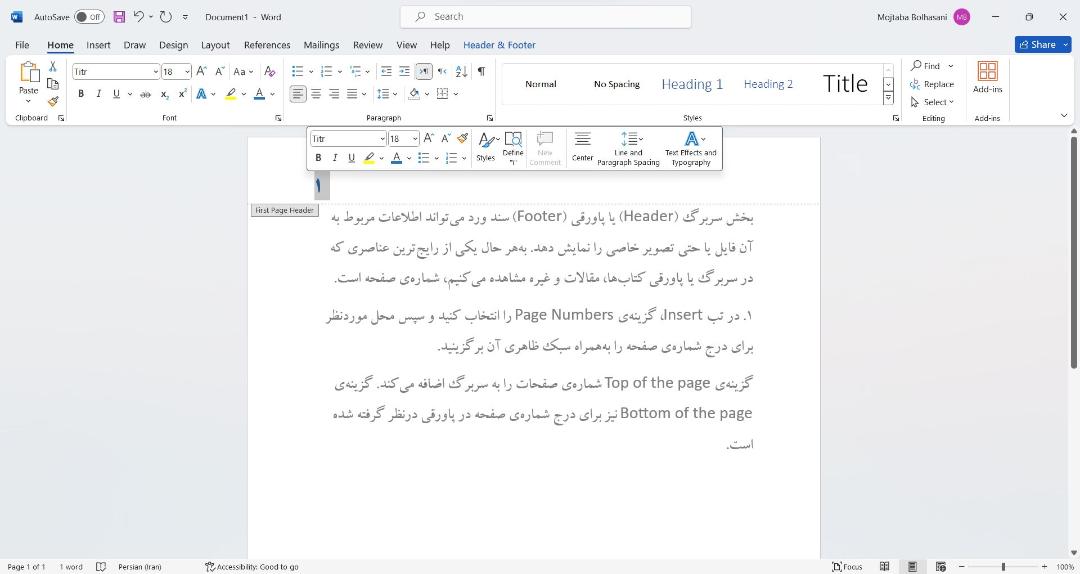Toggle Bold in floating mini toolbar

click(318, 158)
